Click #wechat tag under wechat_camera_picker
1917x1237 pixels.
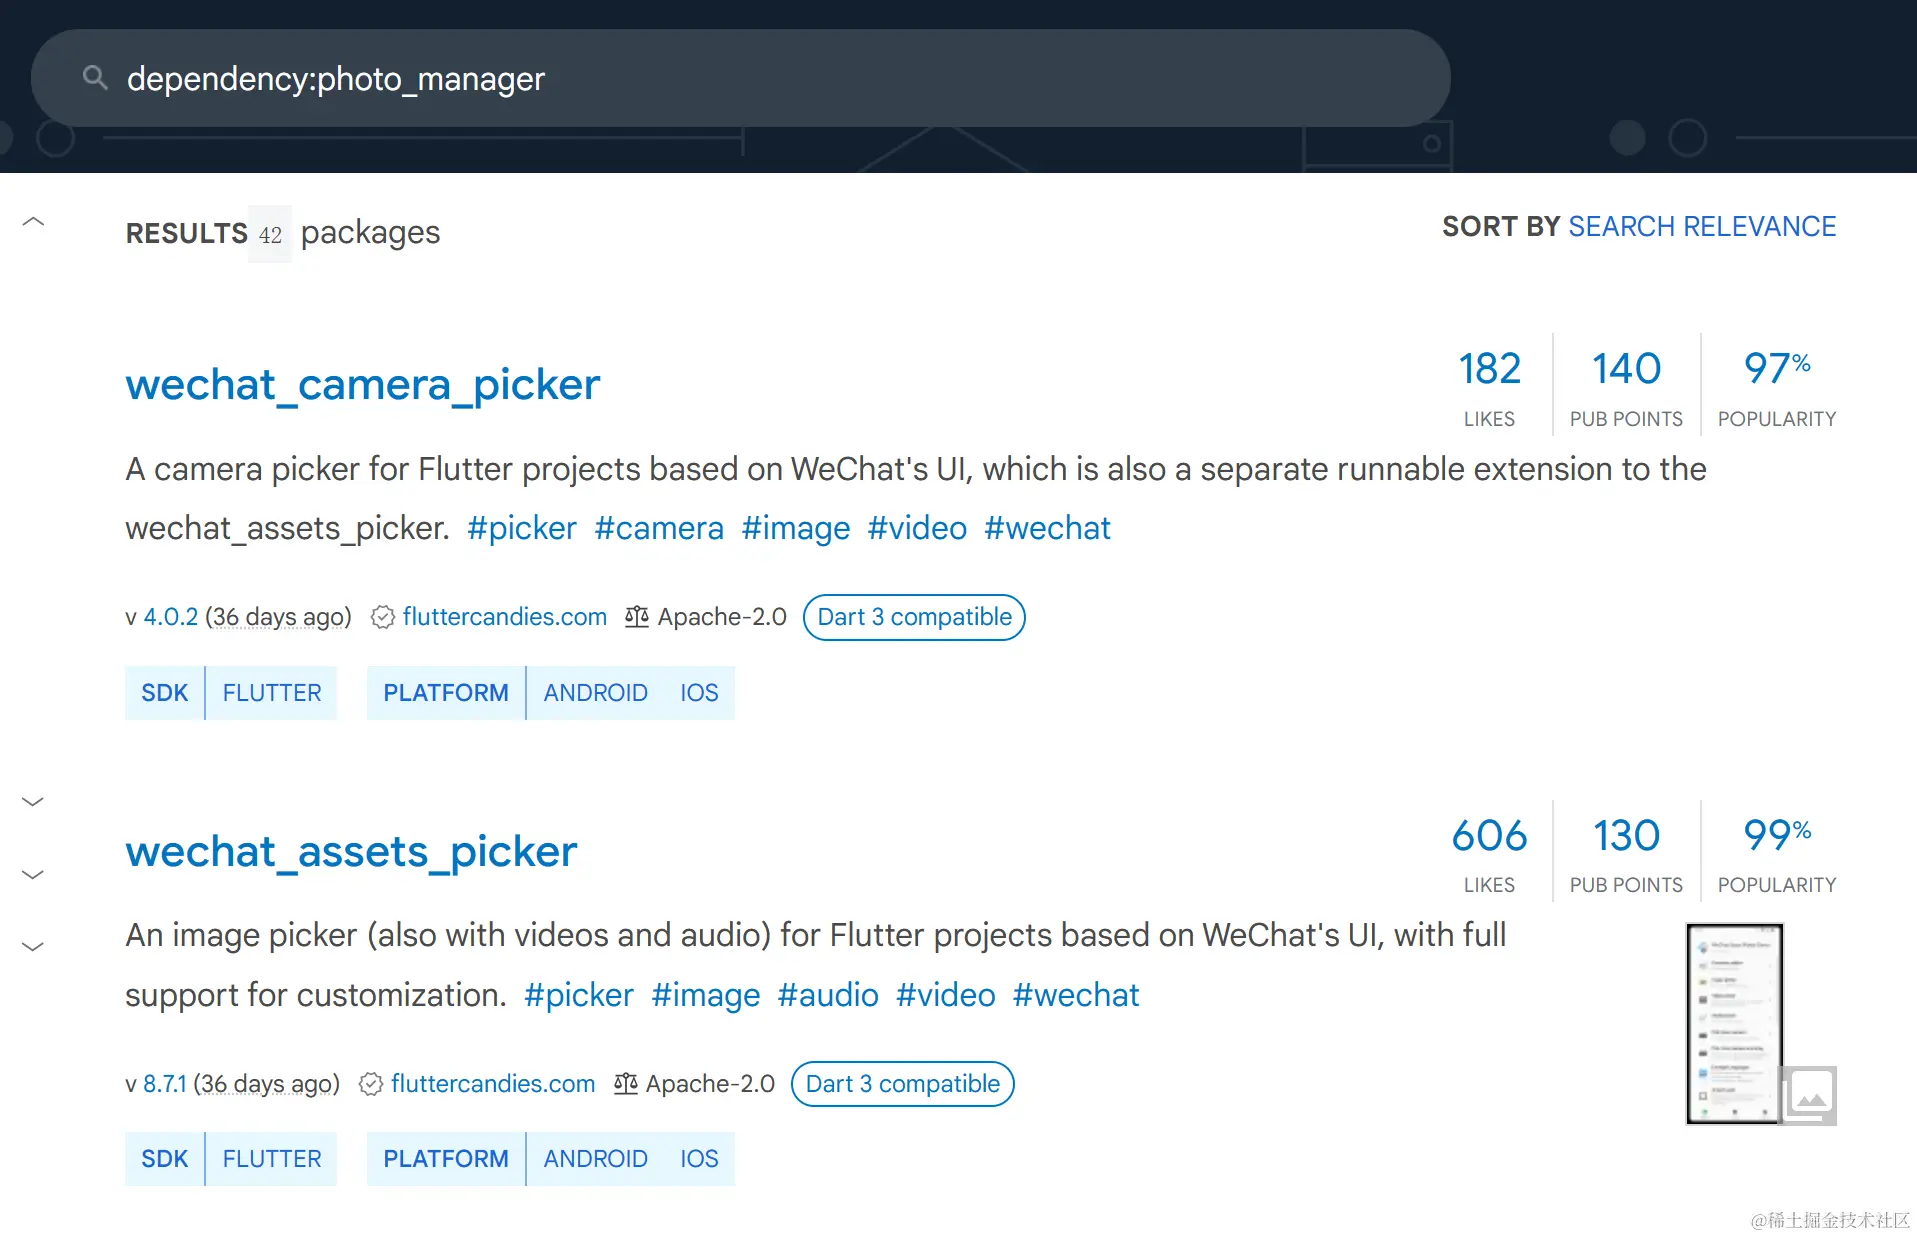coord(1047,528)
